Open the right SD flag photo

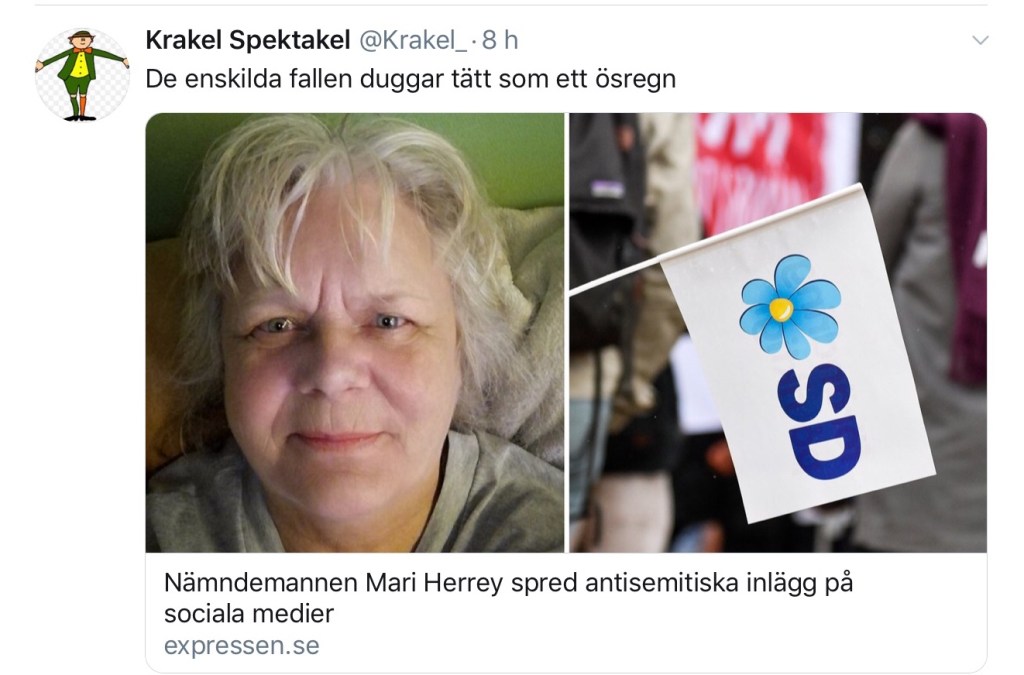778,333
